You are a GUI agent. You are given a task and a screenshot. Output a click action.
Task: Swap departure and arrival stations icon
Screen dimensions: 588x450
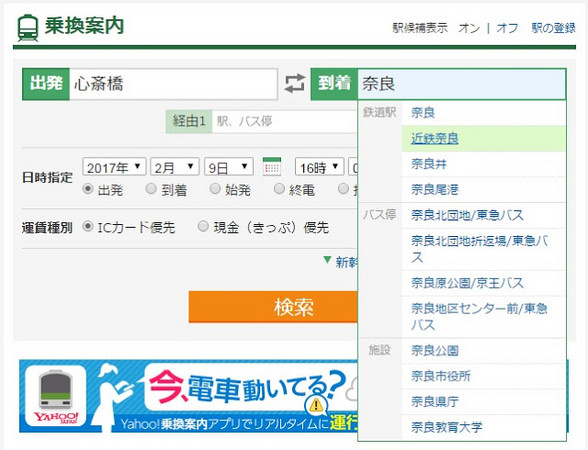(x=294, y=83)
